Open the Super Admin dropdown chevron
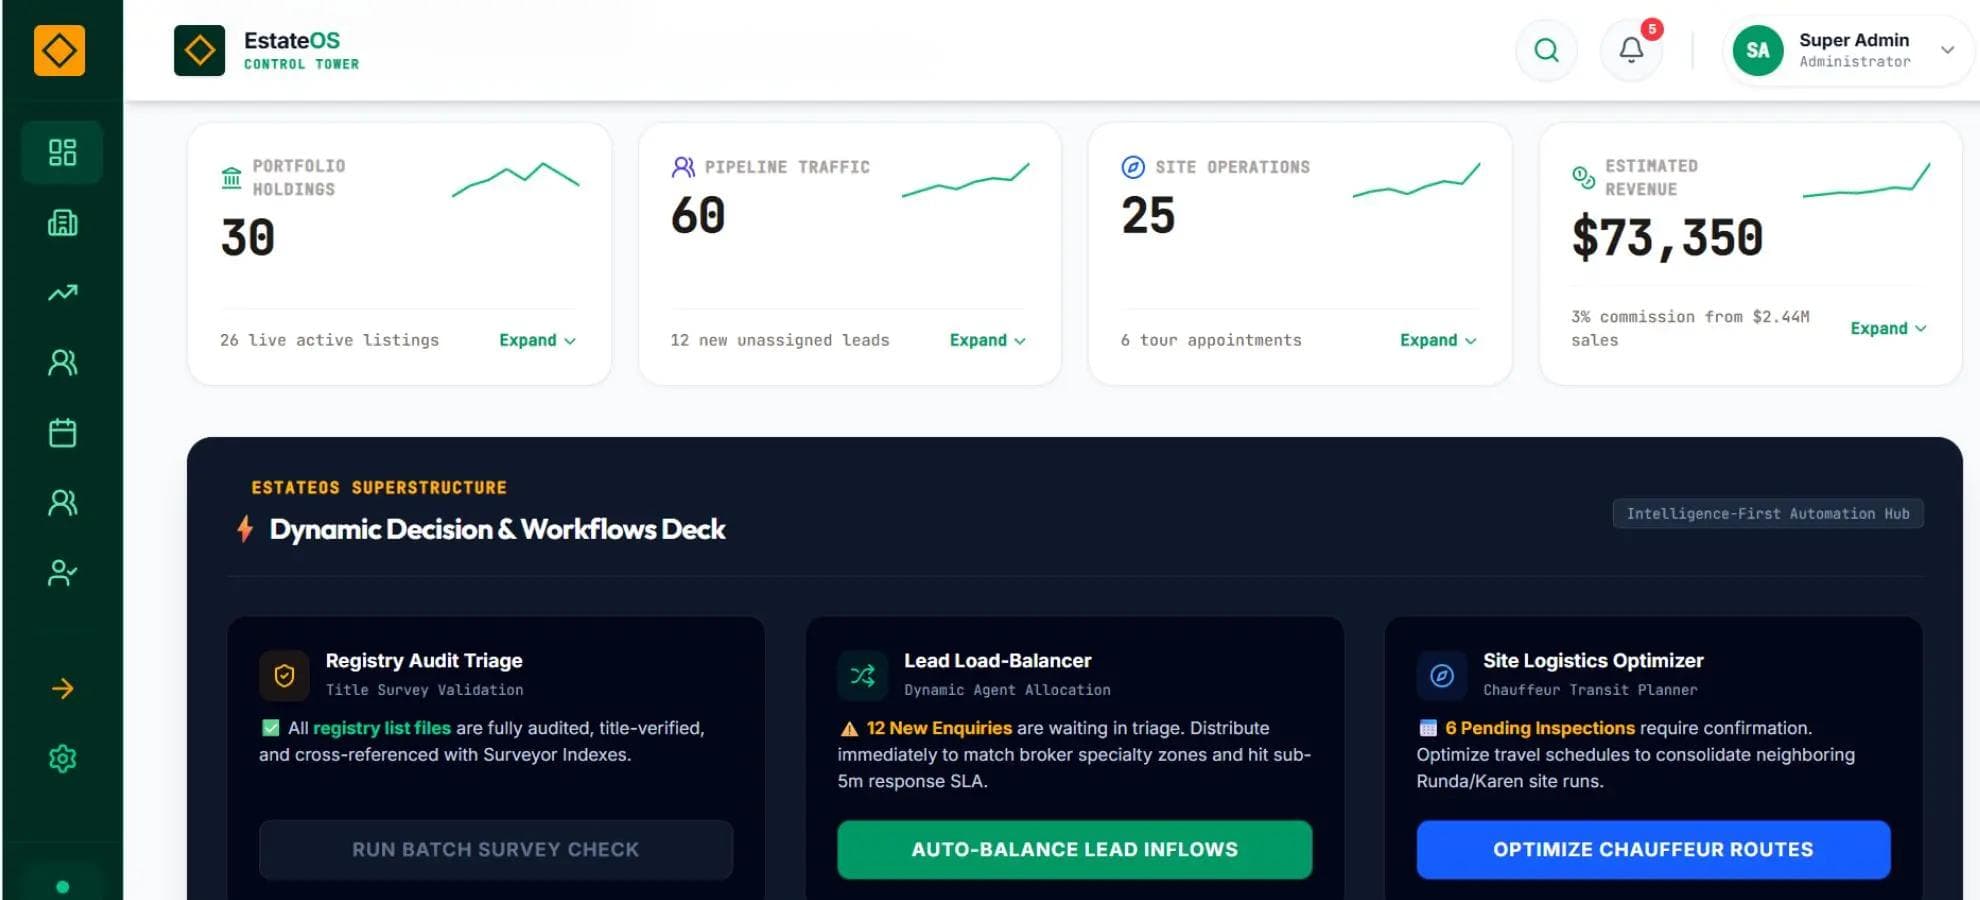The width and height of the screenshot is (1980, 900). tap(1947, 50)
